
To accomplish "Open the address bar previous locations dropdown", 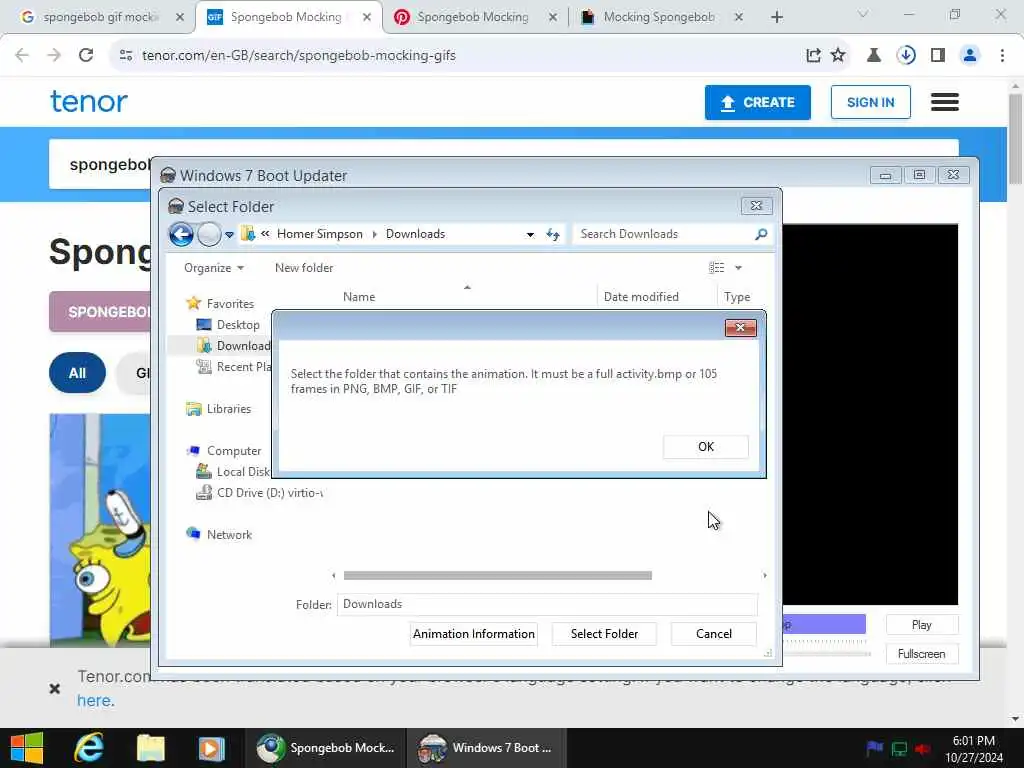I will [530, 234].
